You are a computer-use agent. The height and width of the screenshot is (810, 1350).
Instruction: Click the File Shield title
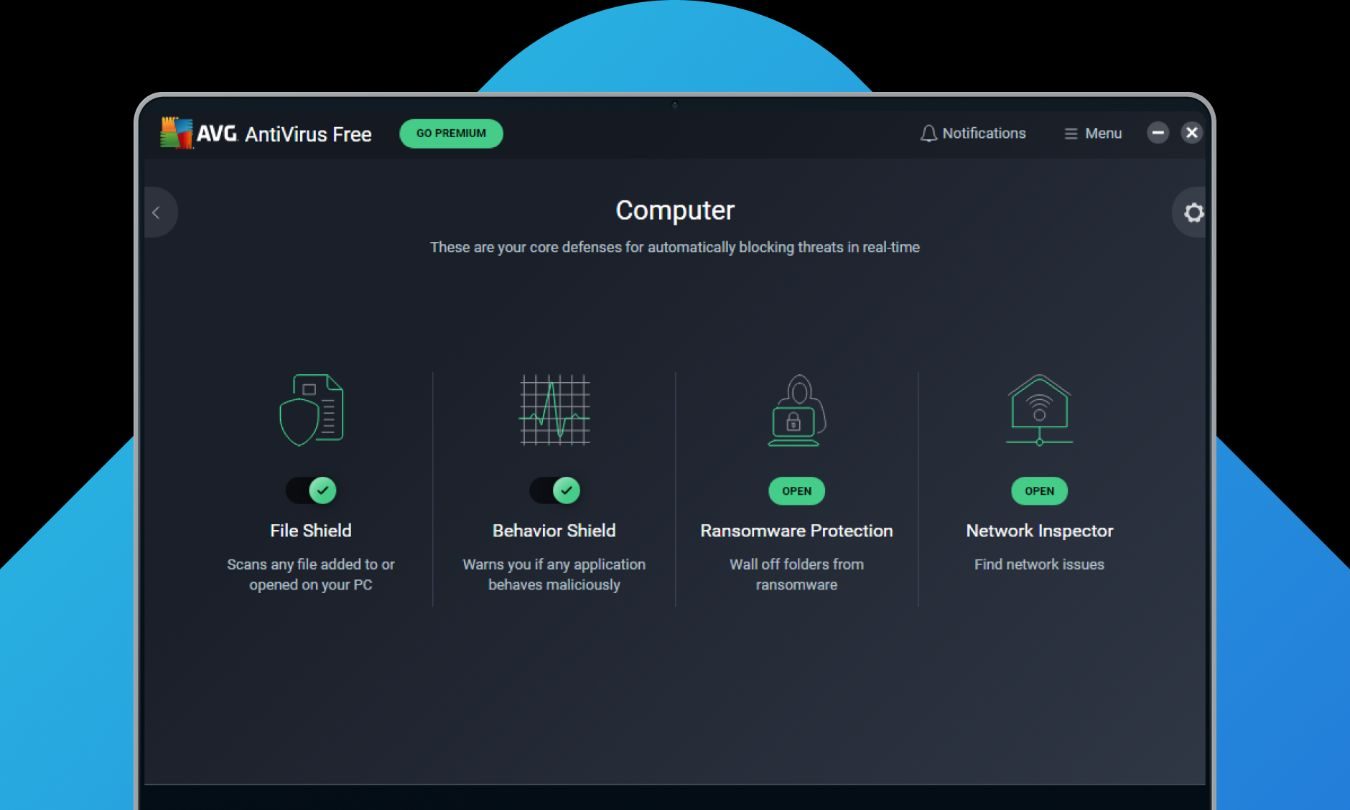311,531
